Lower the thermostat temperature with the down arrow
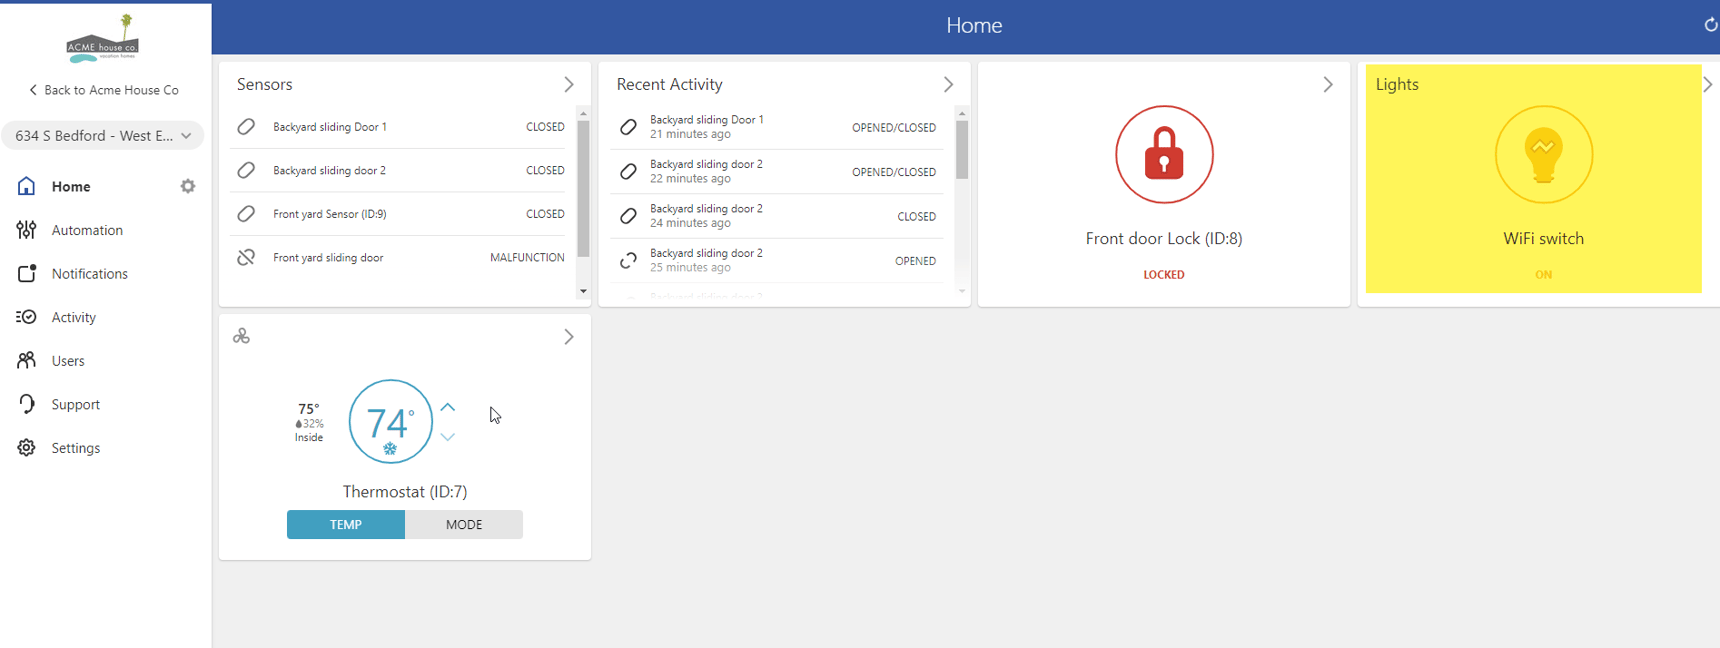1720x648 pixels. [448, 437]
